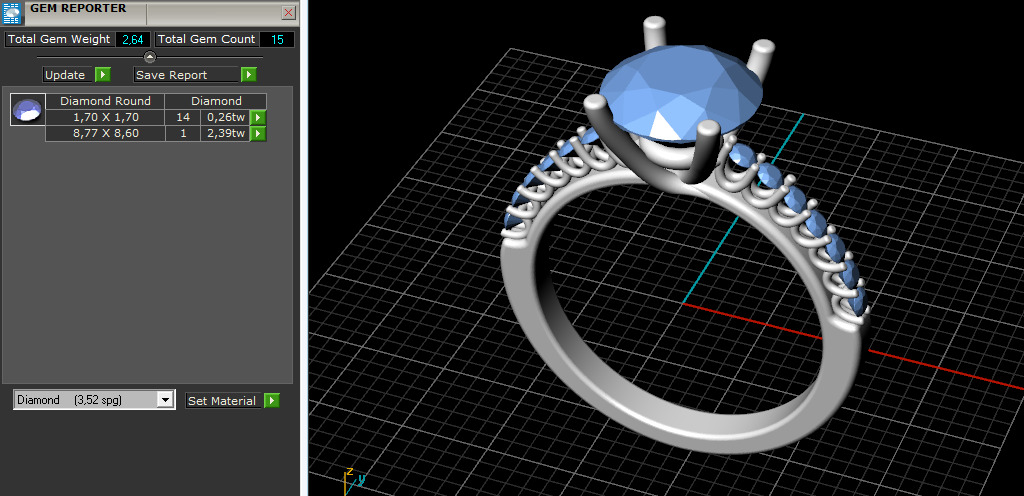Click the Gem Reporter panel icon

12,13
